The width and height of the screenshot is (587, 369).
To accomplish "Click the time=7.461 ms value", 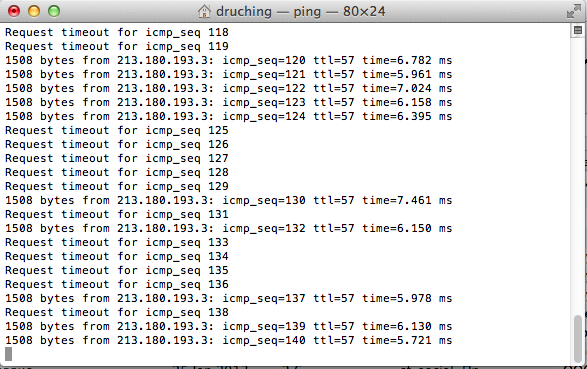I will point(407,200).
